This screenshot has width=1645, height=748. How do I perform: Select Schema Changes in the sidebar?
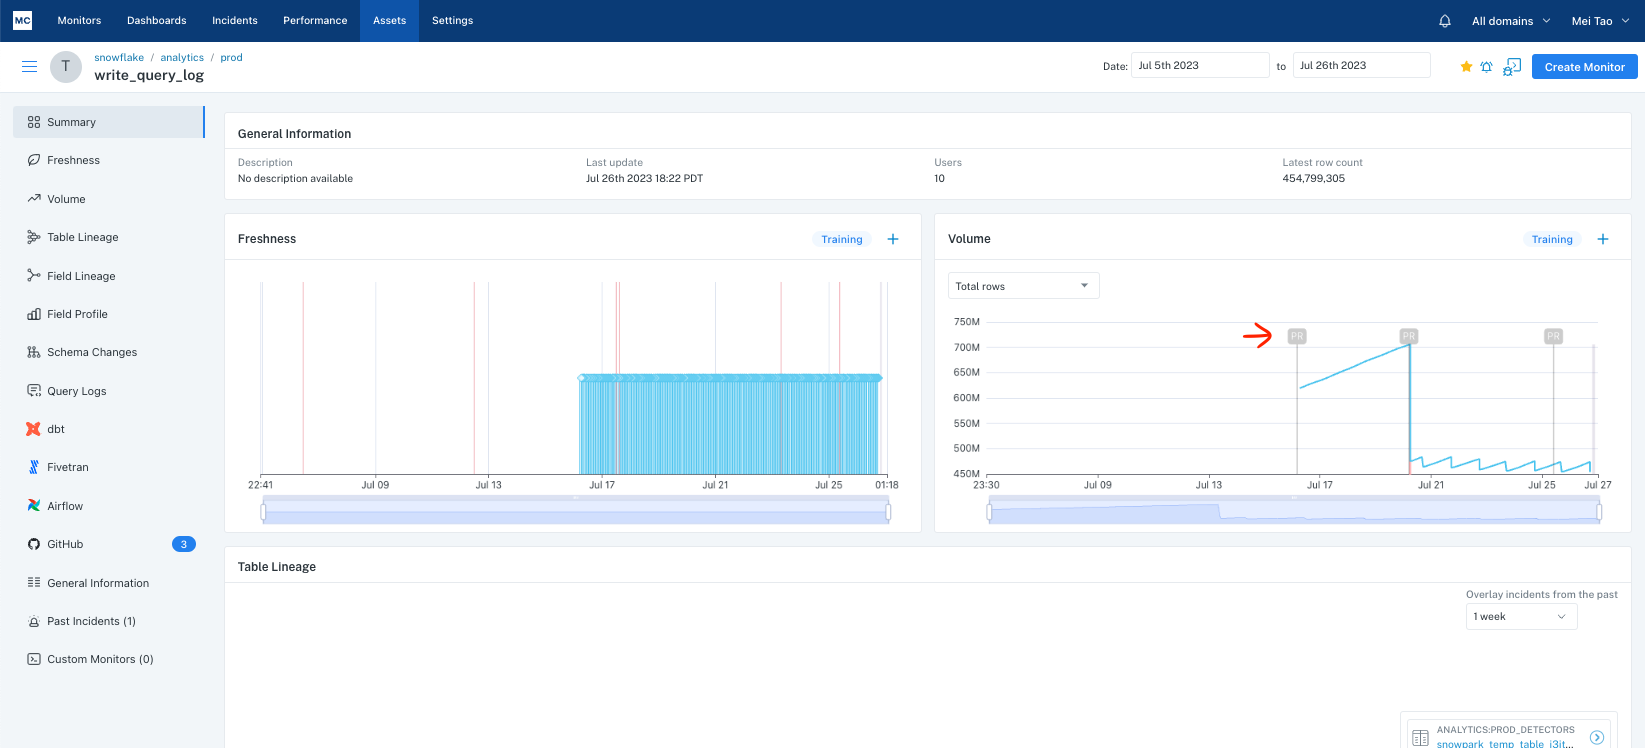(92, 352)
